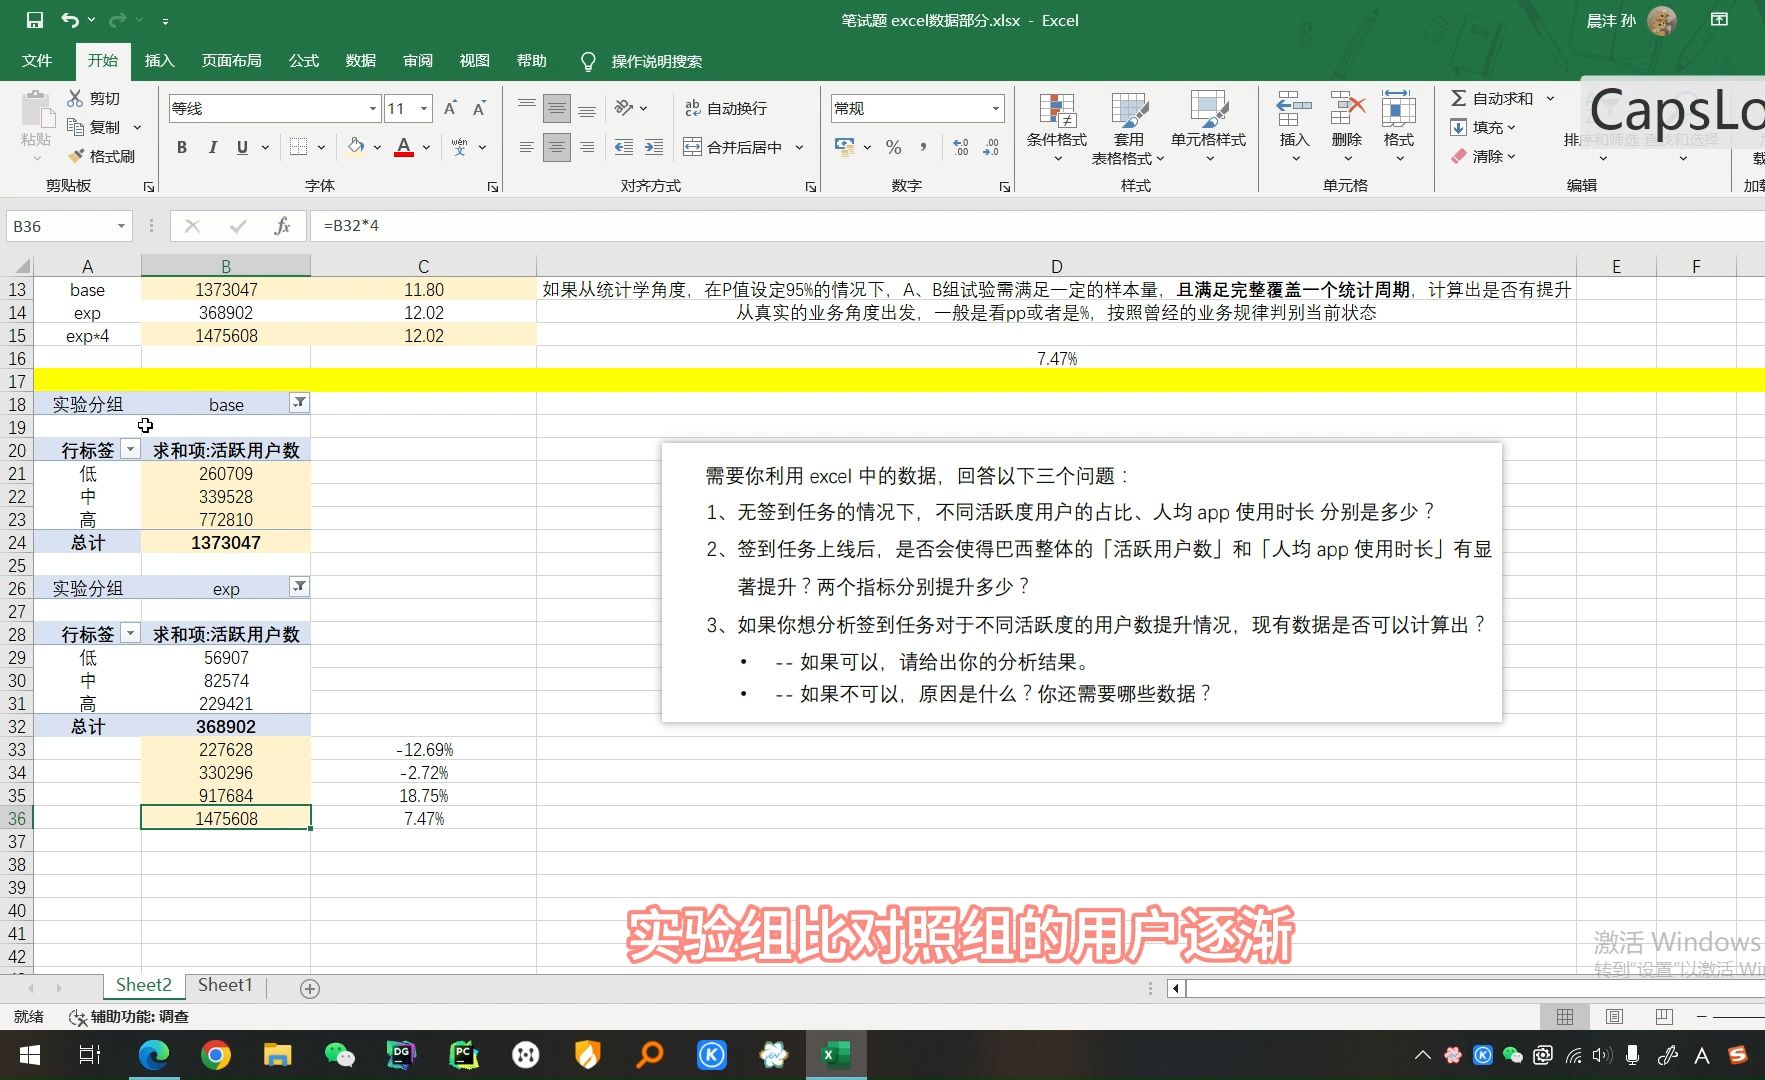Decrease the font size
Viewport: 1765px width, 1080px height.
[480, 108]
